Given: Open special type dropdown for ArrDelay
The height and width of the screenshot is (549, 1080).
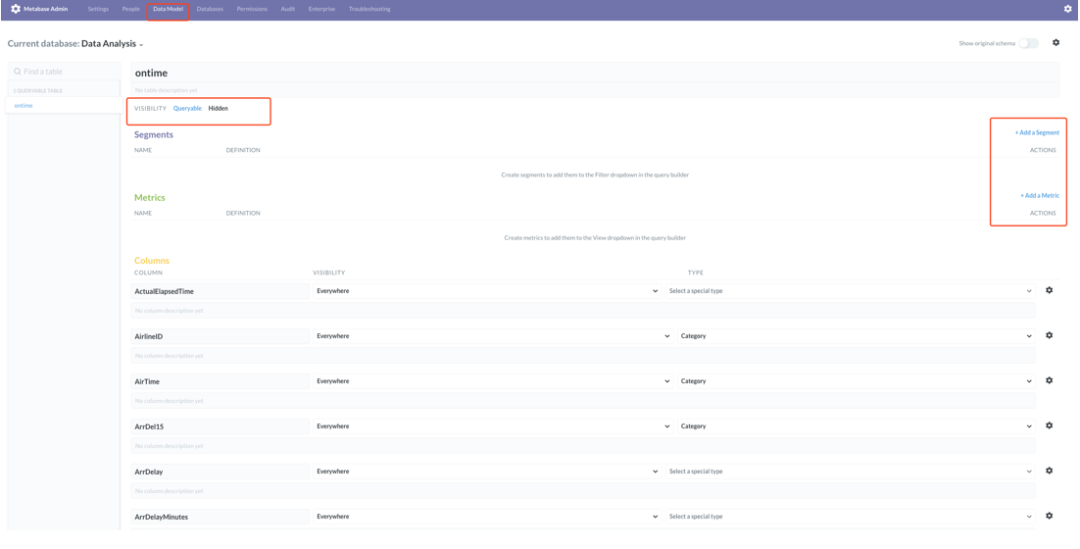Looking at the screenshot, I should 850,471.
